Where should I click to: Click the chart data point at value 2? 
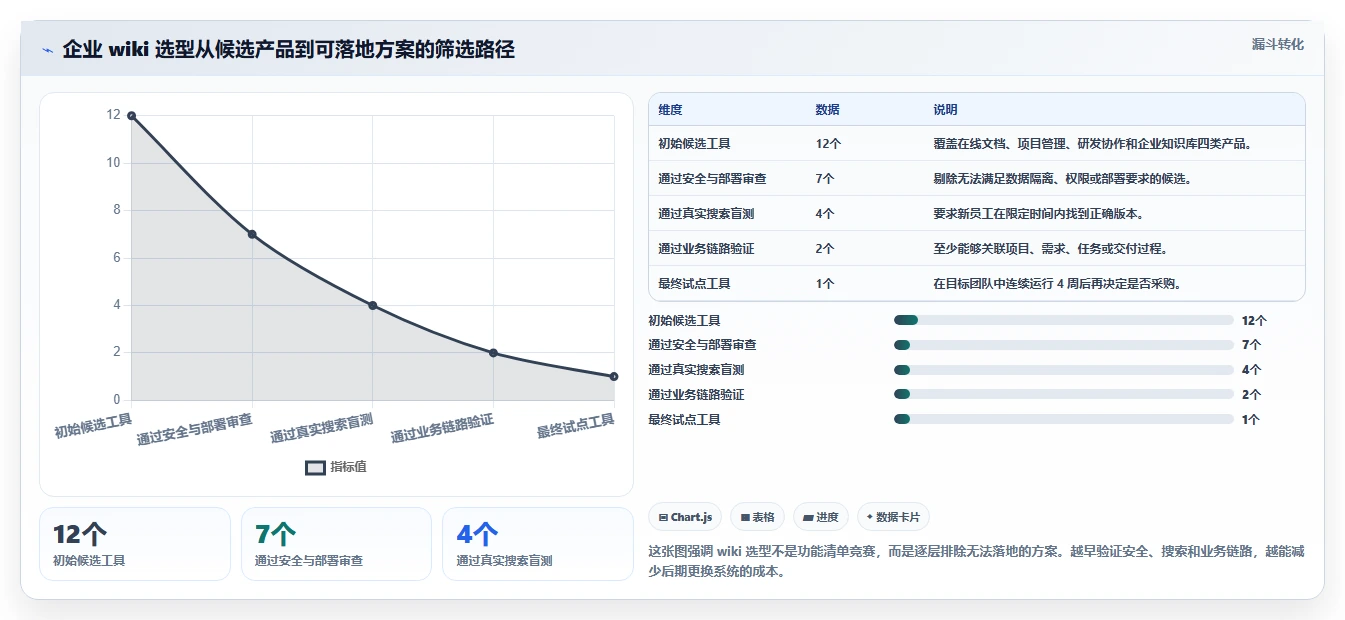pos(493,353)
